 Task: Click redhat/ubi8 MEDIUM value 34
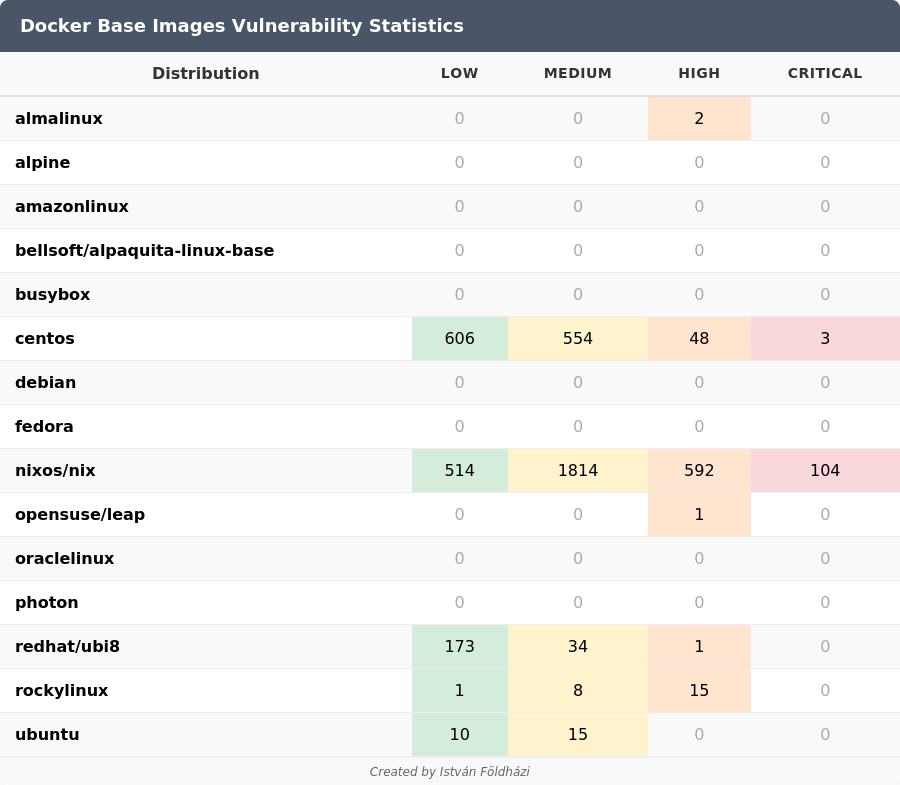click(577, 647)
